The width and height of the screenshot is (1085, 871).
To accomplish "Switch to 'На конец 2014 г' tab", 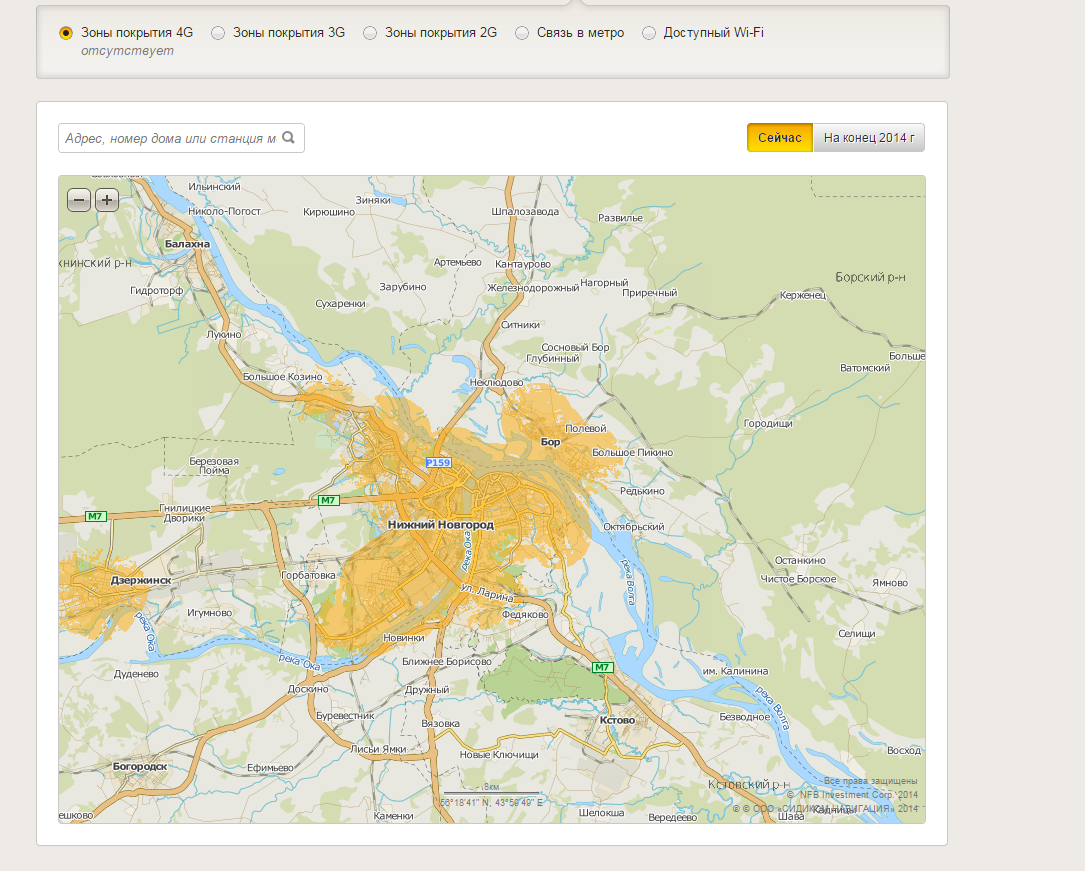I will (x=869, y=138).
